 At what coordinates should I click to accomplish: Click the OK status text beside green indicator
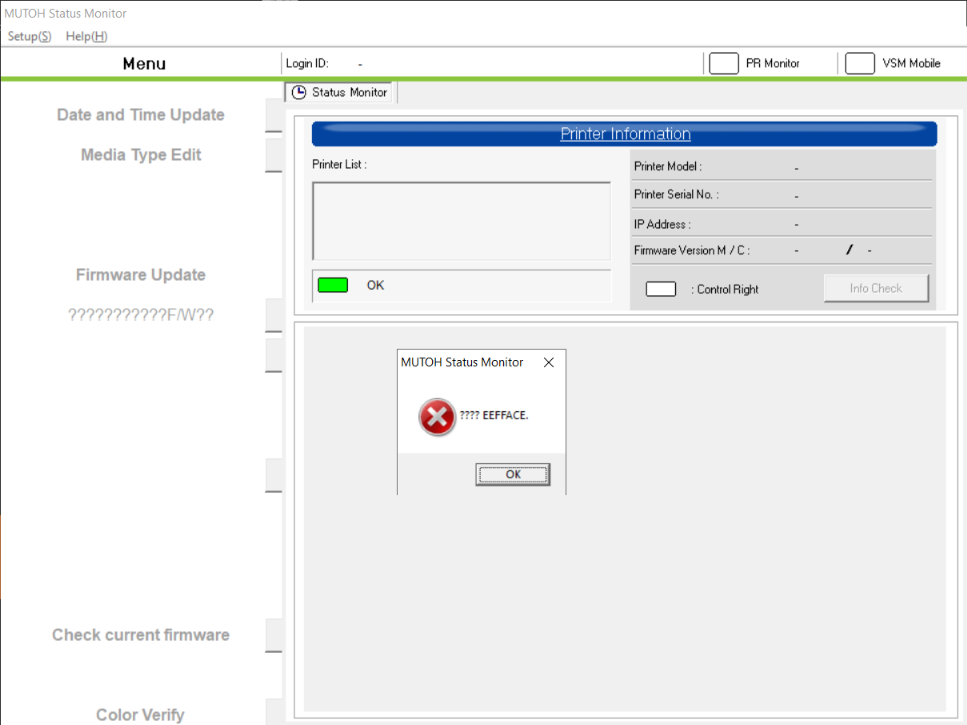pos(375,285)
